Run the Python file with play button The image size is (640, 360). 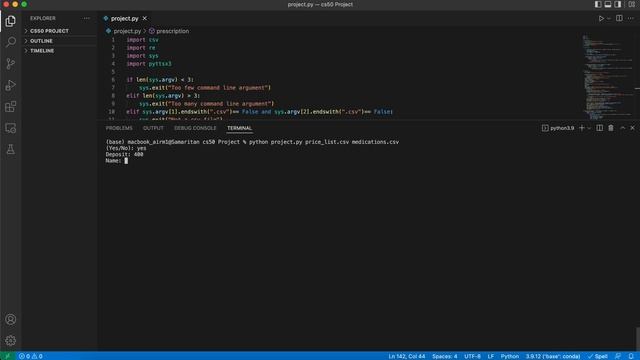coord(601,18)
